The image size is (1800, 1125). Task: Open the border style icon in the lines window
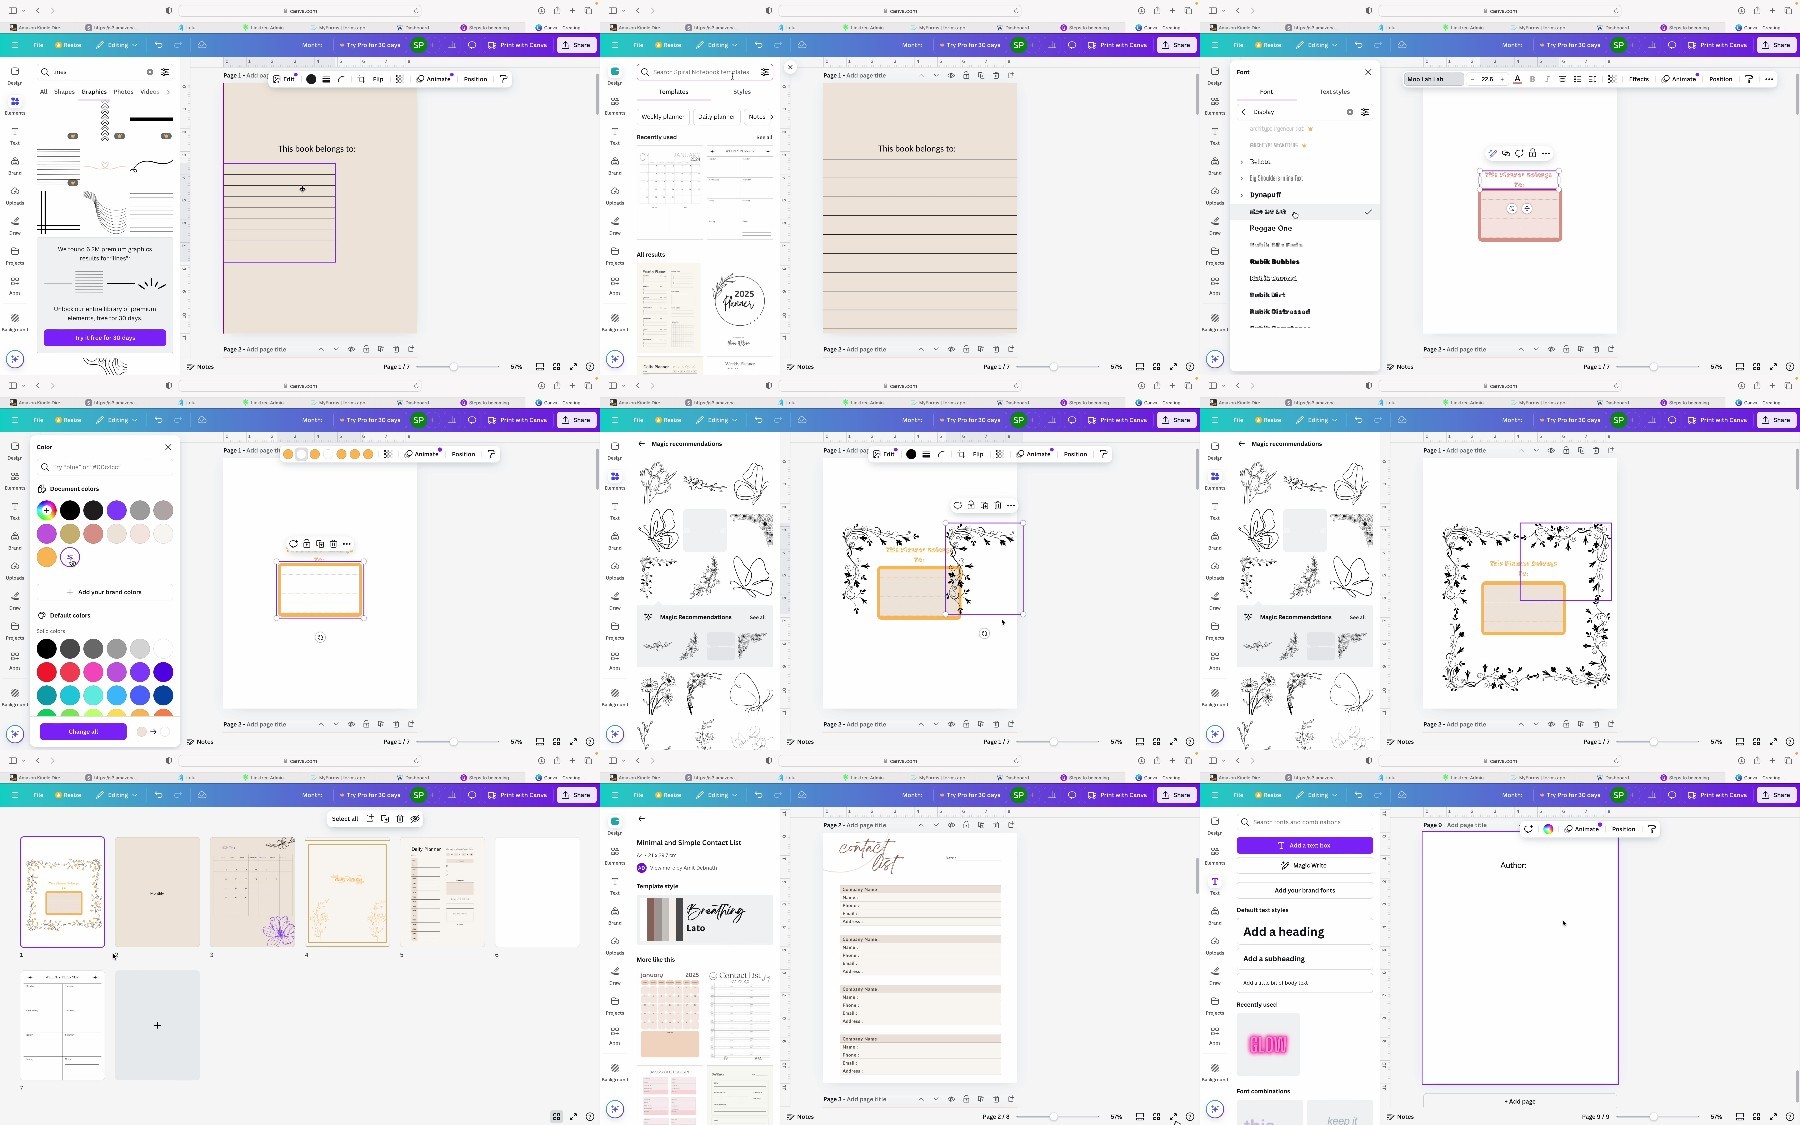[x=326, y=79]
